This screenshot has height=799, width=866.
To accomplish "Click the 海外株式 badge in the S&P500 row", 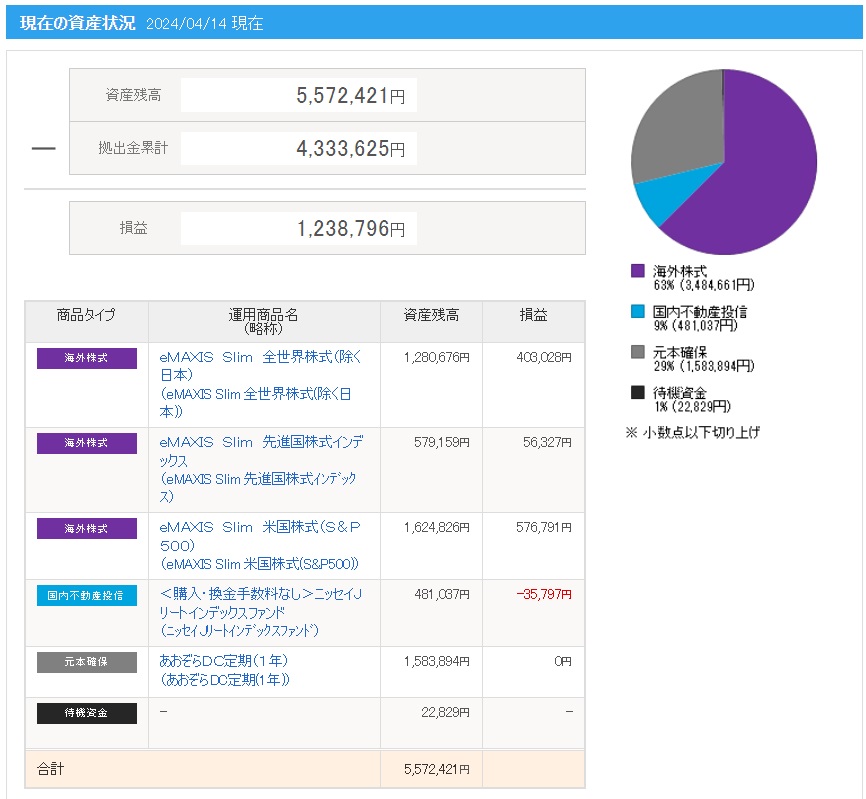I will 87,528.
